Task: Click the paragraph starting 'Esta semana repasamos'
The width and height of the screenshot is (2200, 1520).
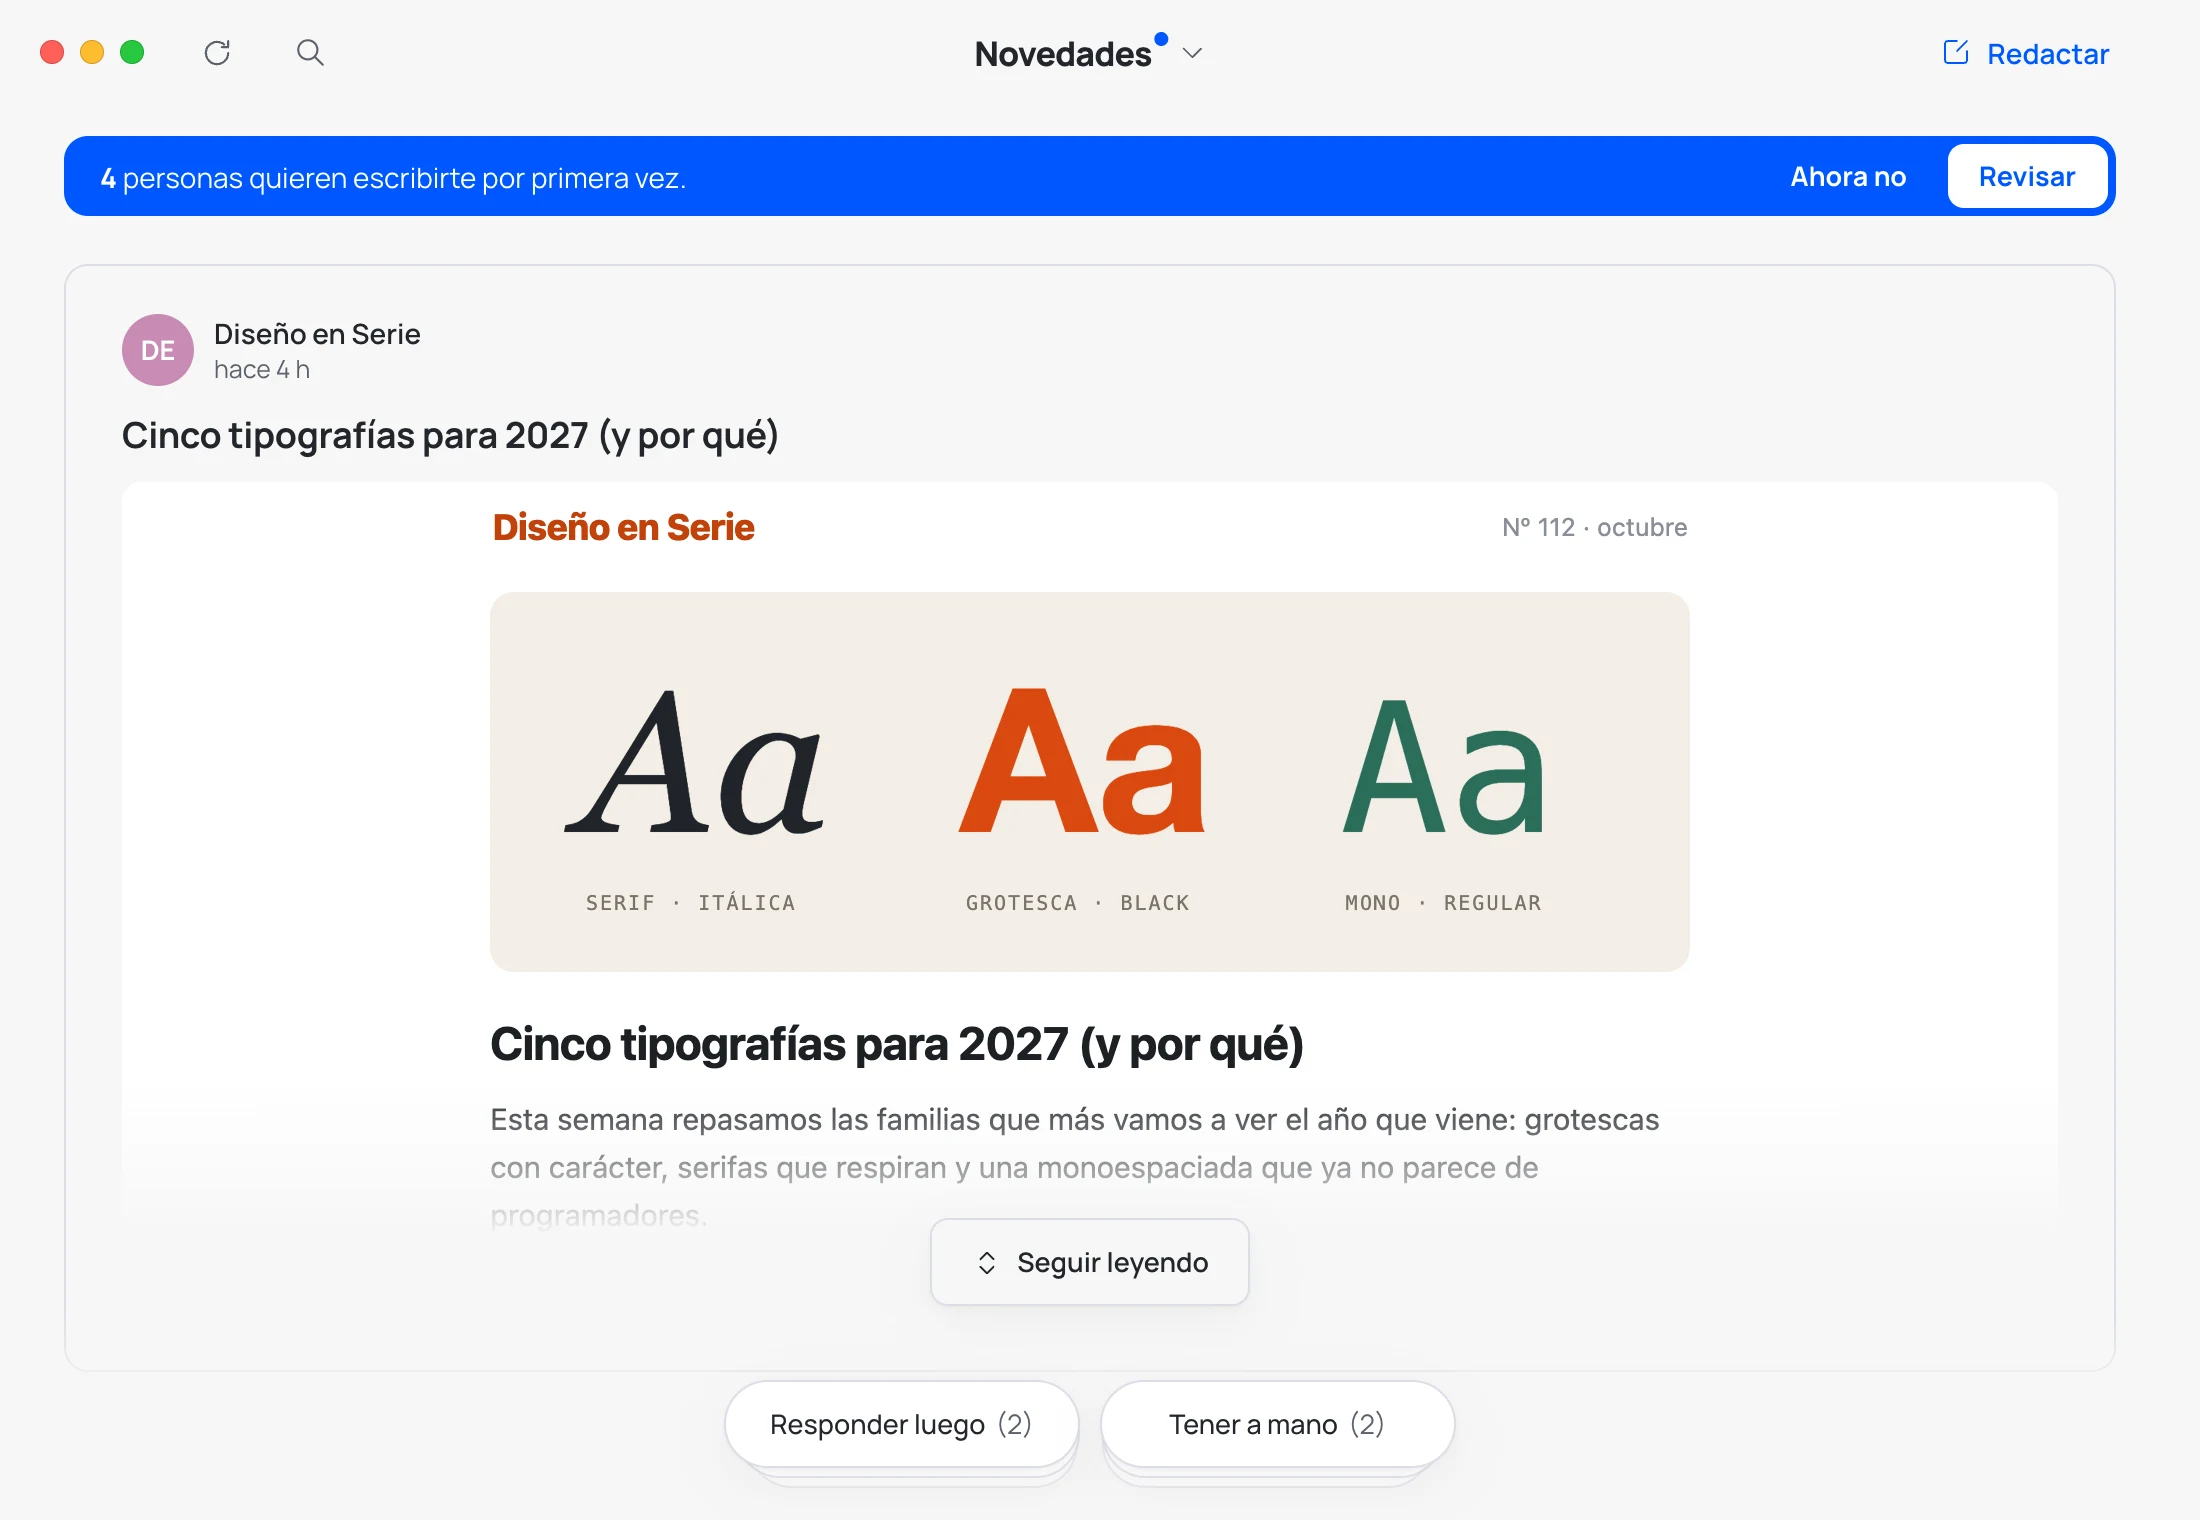Action: 1075,1167
